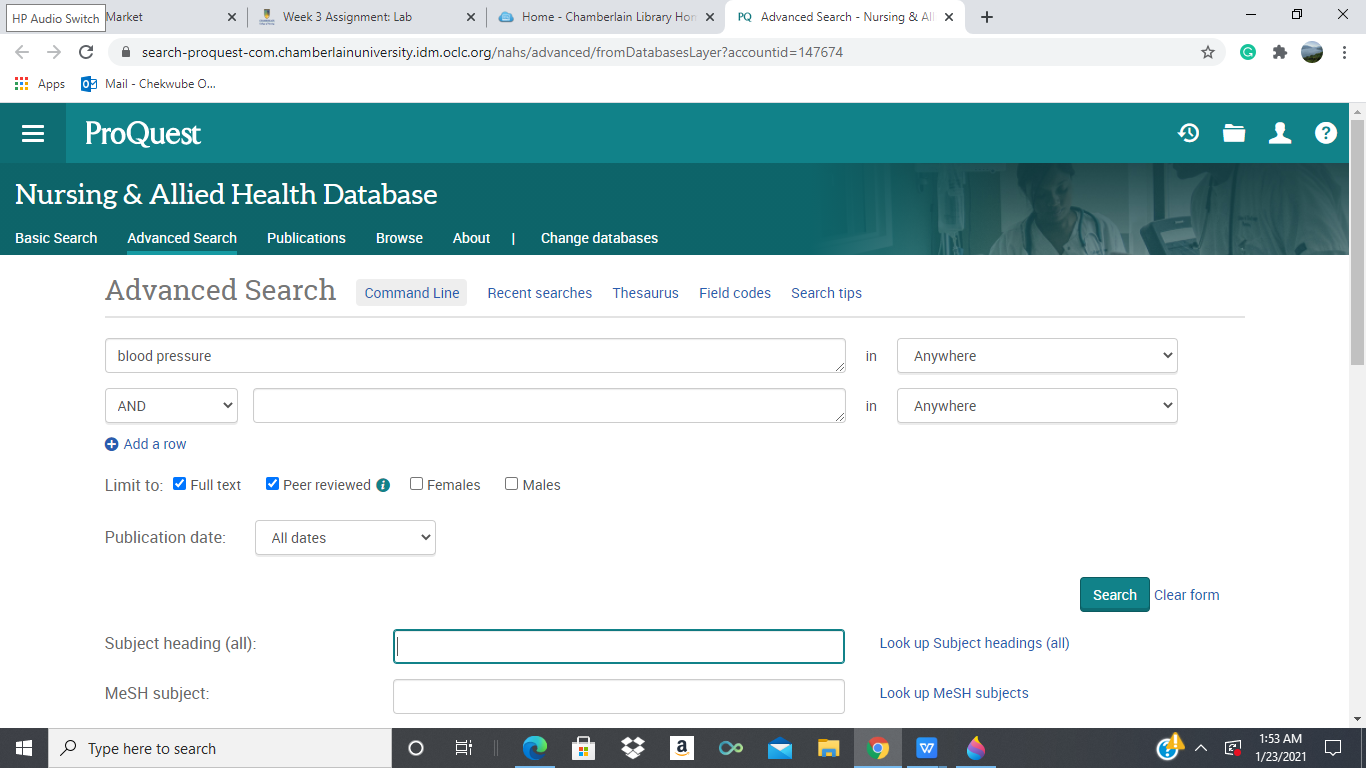
Task: Open File Explorer from the taskbar
Action: (x=829, y=748)
